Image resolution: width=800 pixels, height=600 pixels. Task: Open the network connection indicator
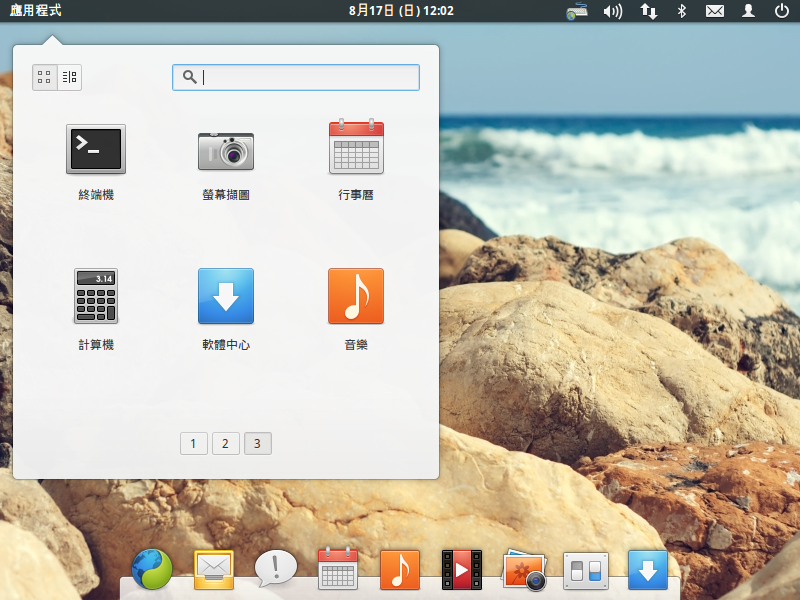pos(648,11)
